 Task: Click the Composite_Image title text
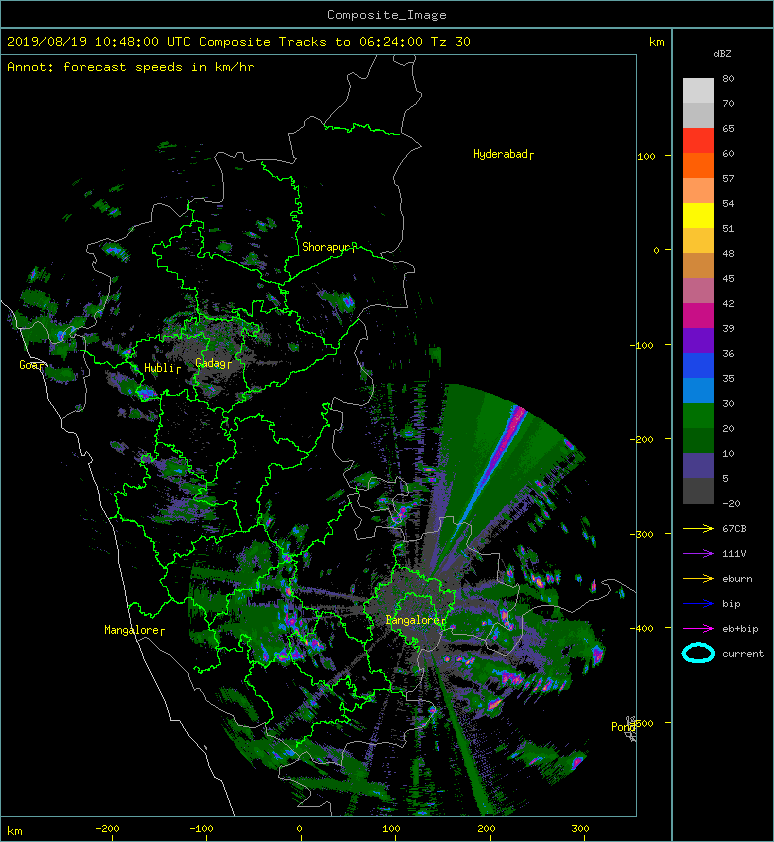click(x=387, y=15)
